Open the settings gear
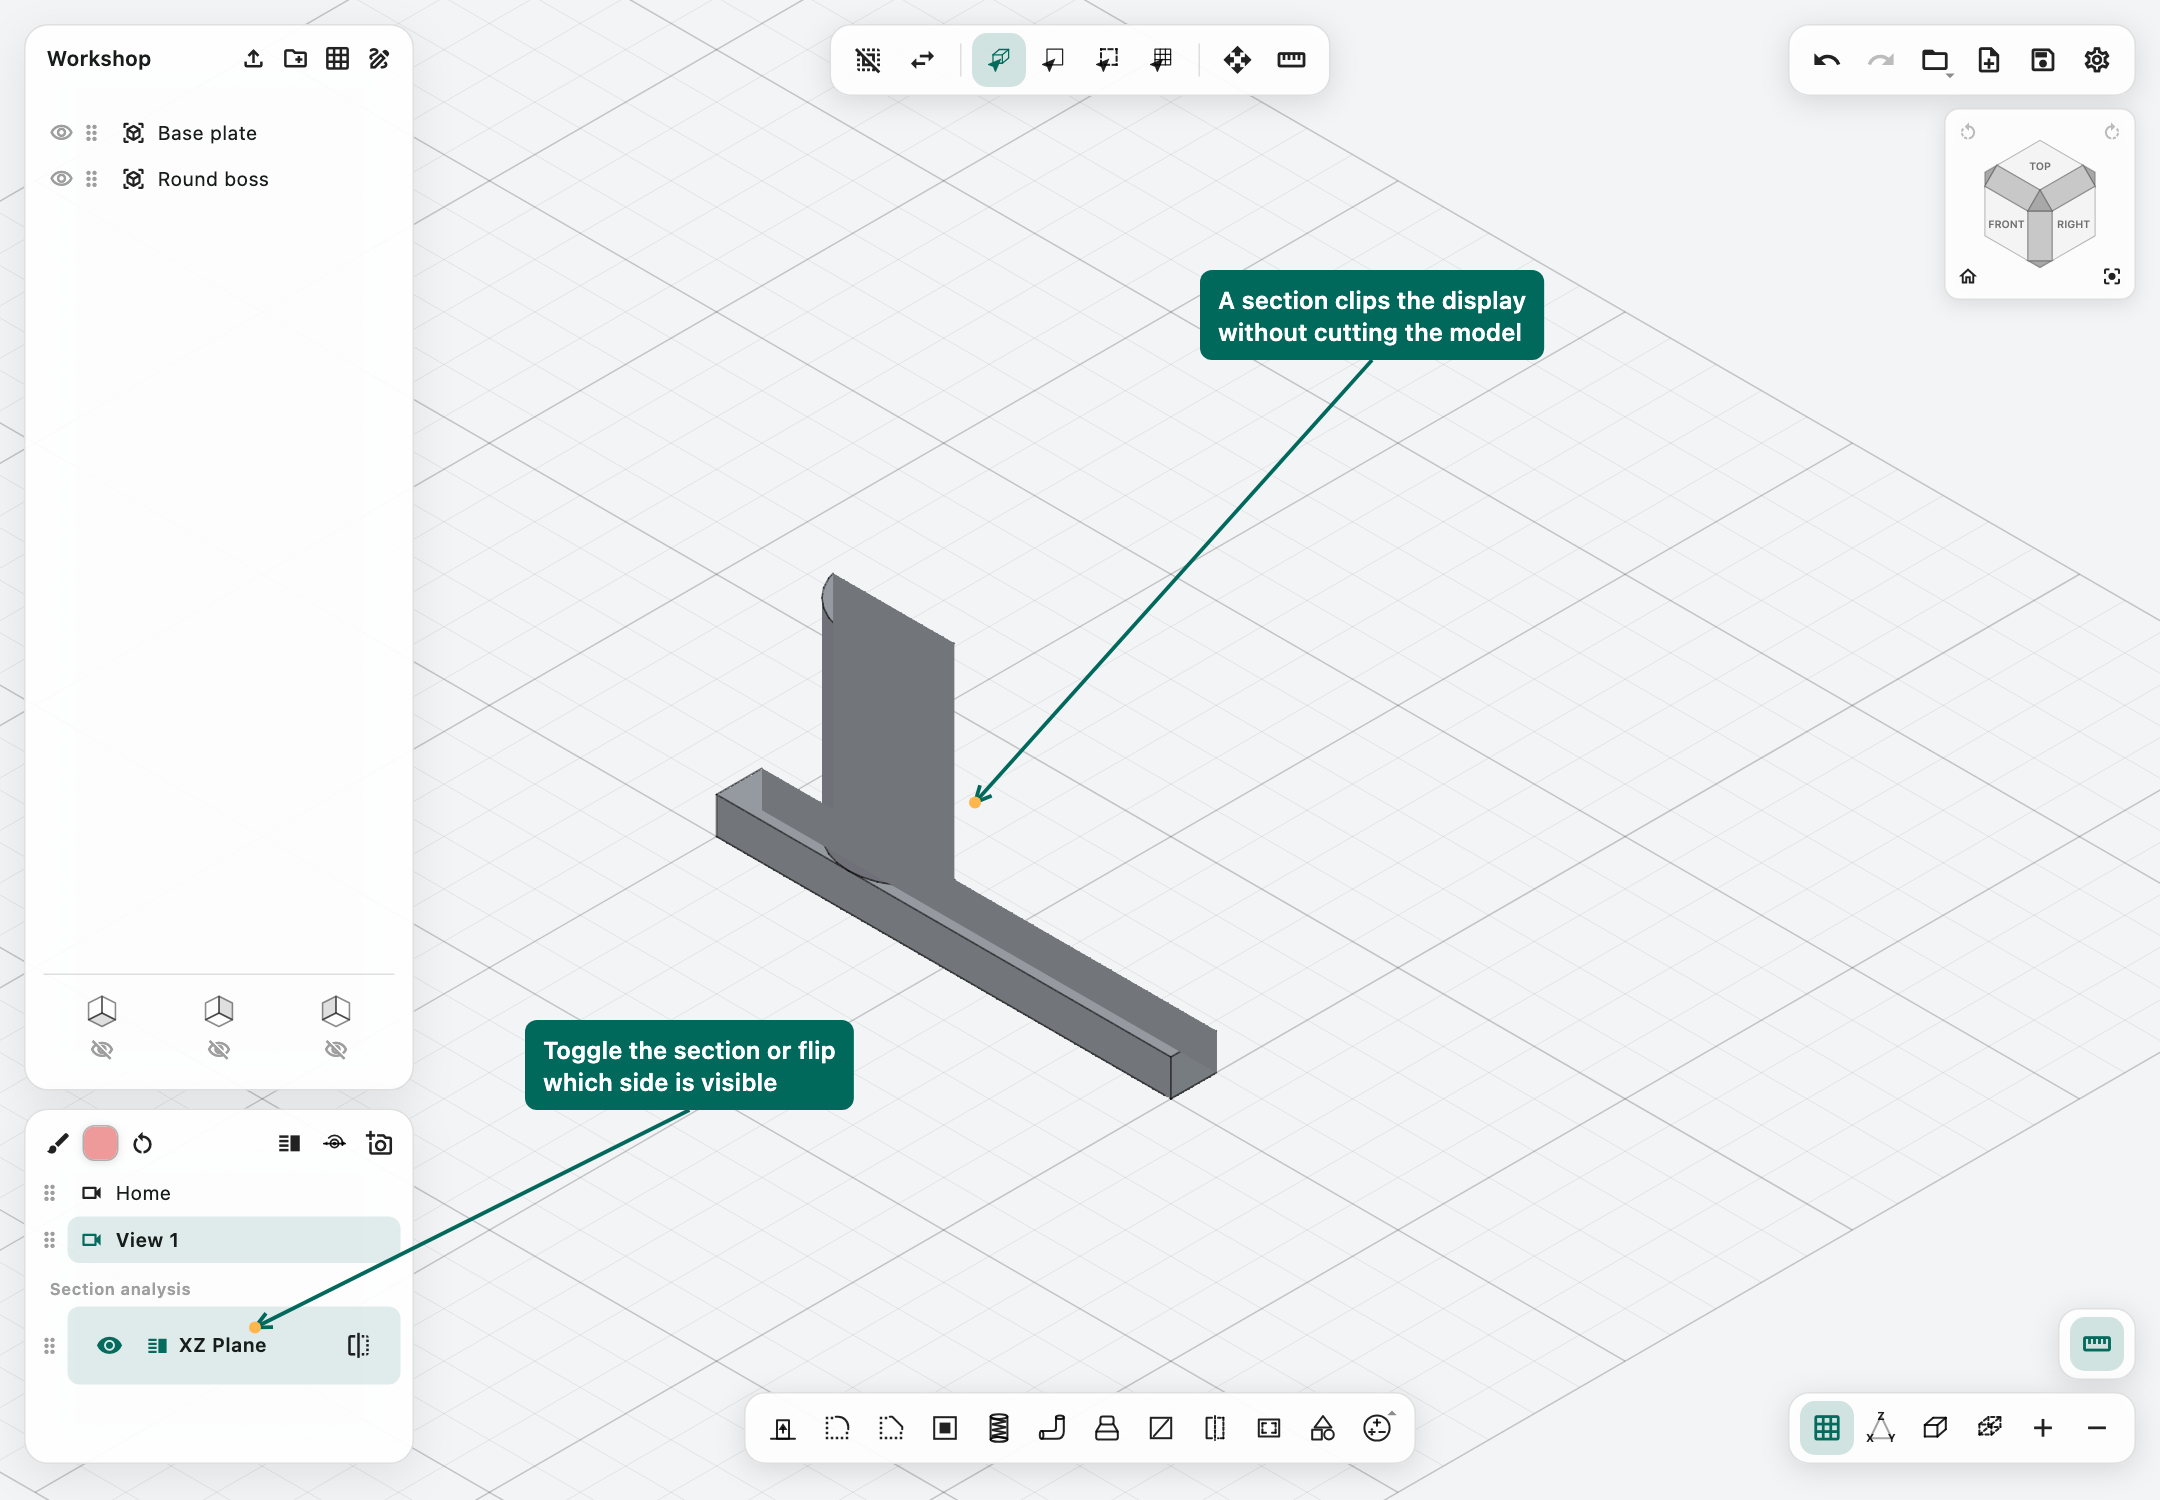 point(2097,60)
